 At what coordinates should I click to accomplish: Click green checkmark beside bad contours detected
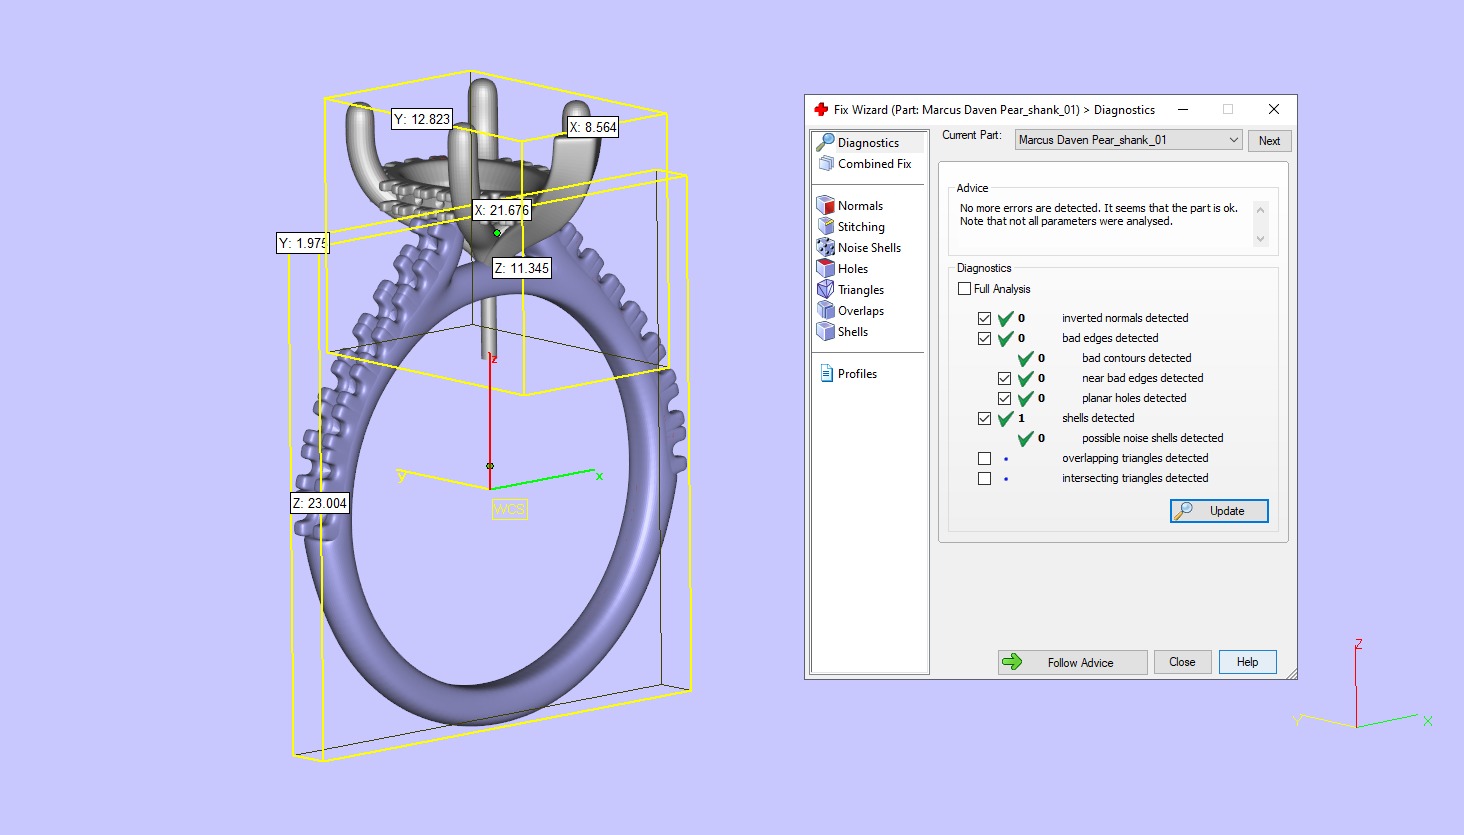1025,358
